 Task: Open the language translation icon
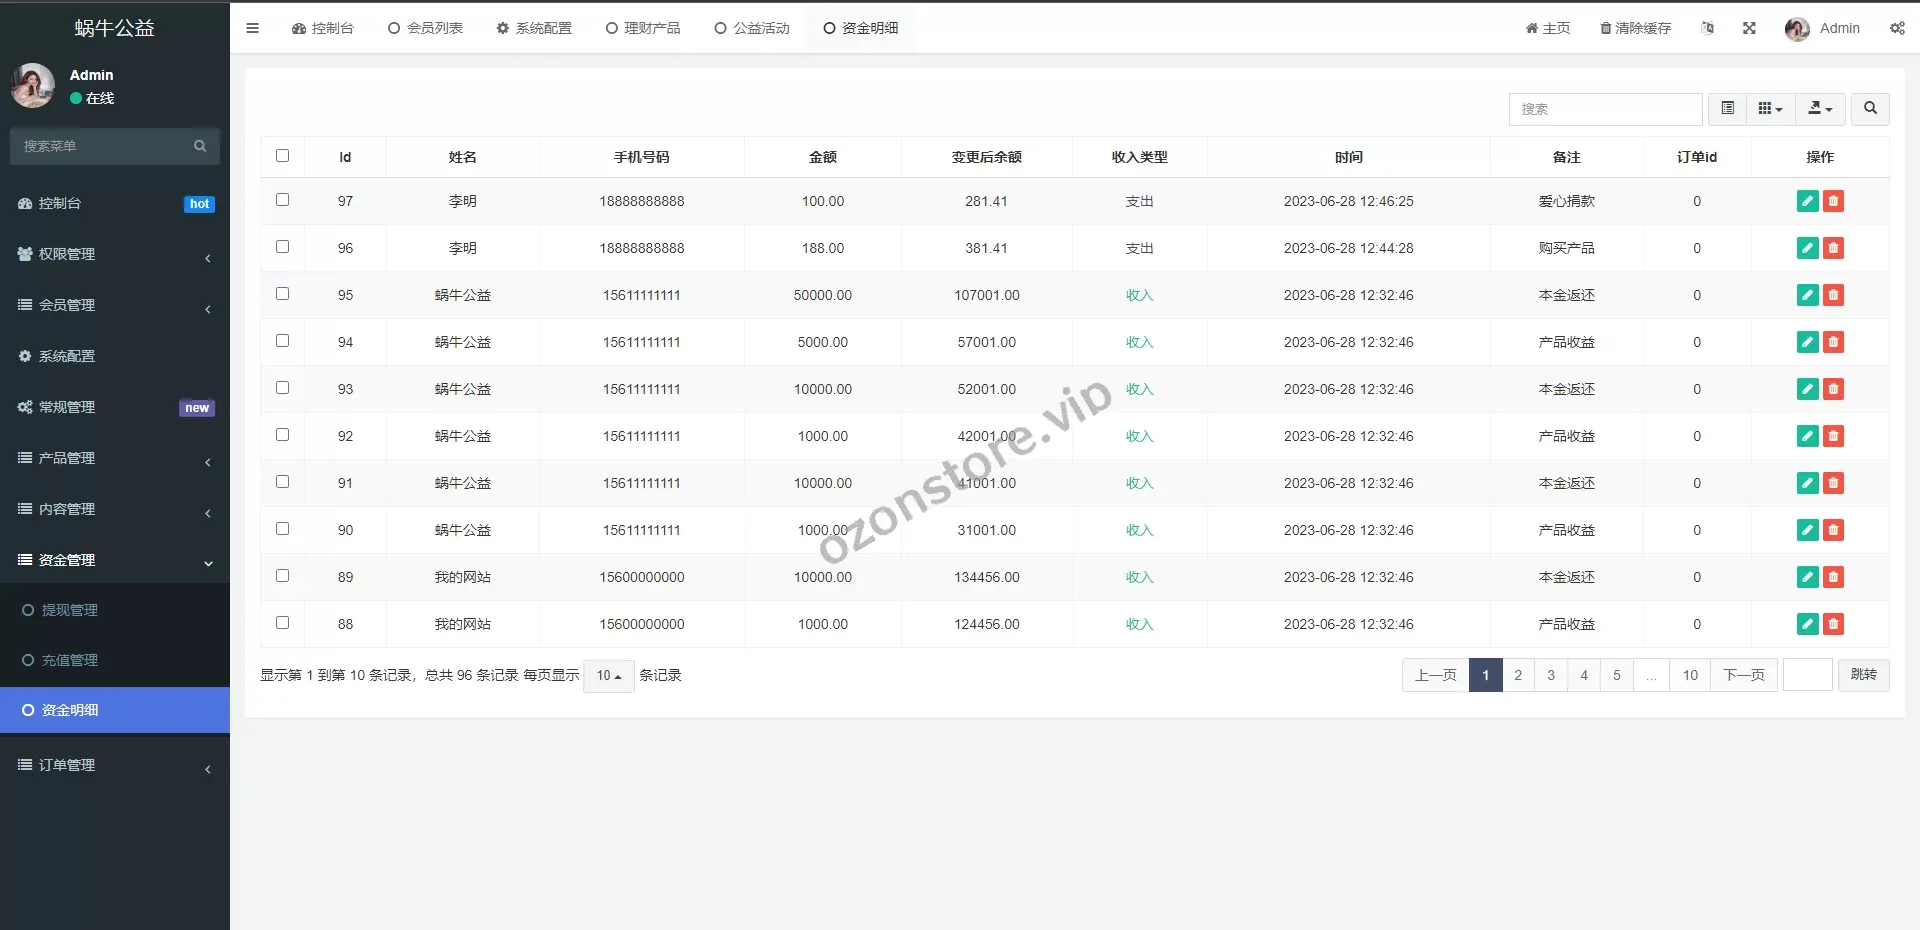[x=1707, y=28]
